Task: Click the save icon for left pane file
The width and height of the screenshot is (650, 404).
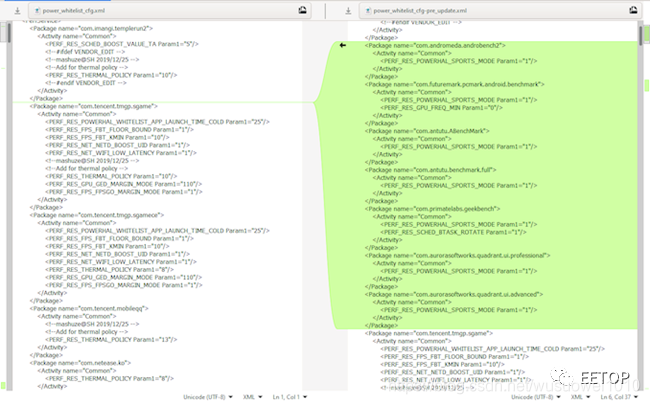Action: coord(17,11)
